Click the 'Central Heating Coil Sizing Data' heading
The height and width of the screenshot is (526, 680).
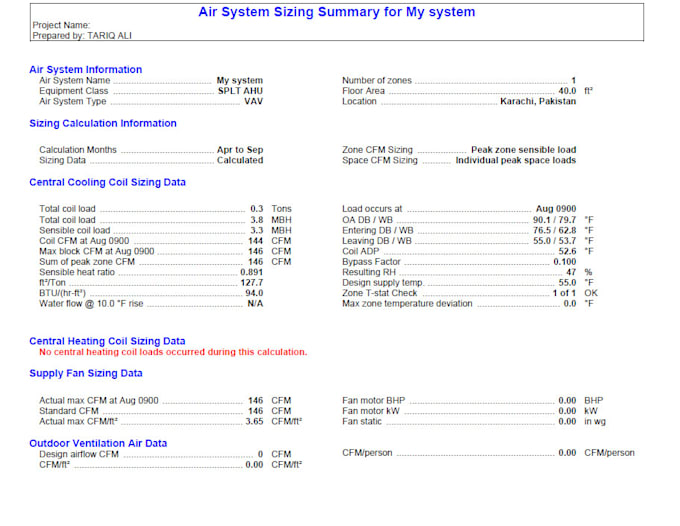107,341
